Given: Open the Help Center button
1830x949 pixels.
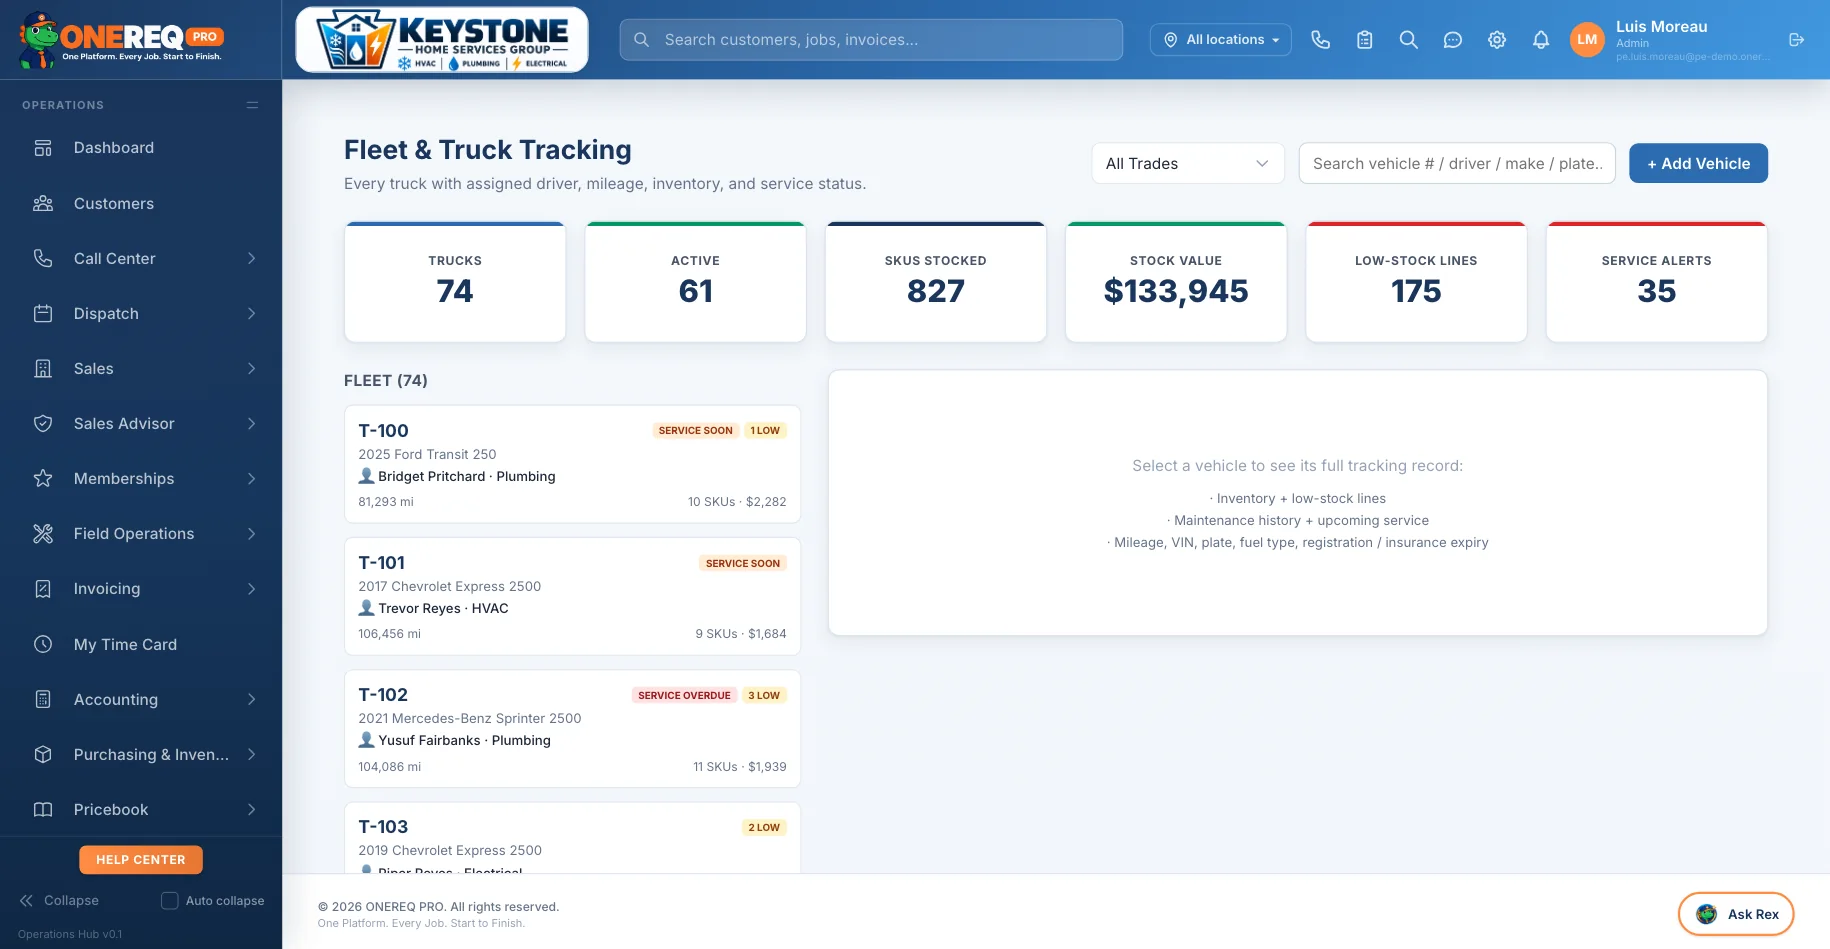Looking at the screenshot, I should [x=141, y=860].
